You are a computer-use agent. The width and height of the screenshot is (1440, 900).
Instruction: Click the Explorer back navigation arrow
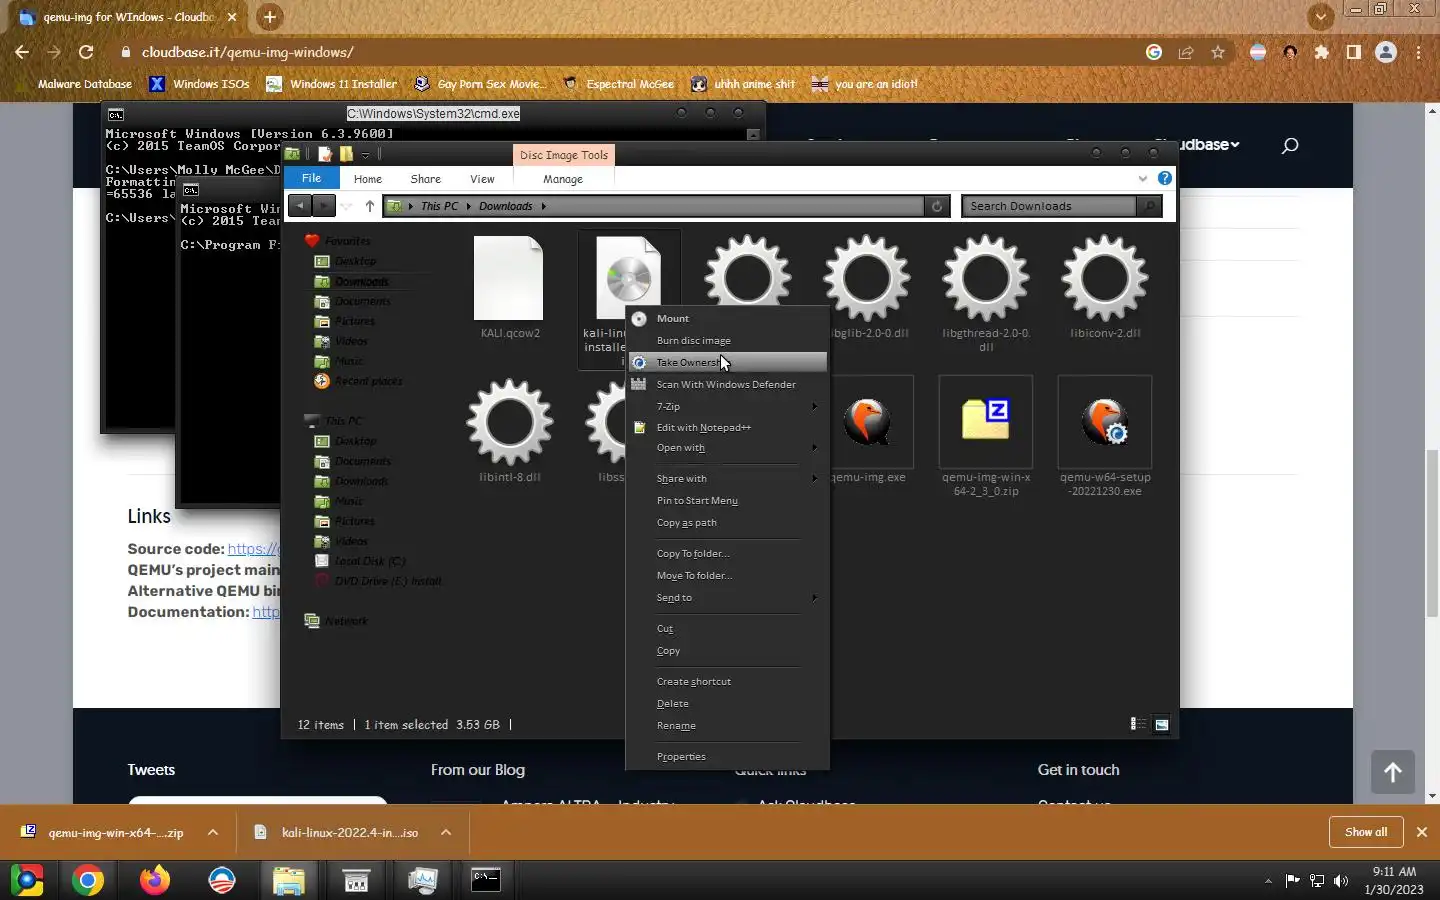(x=300, y=206)
